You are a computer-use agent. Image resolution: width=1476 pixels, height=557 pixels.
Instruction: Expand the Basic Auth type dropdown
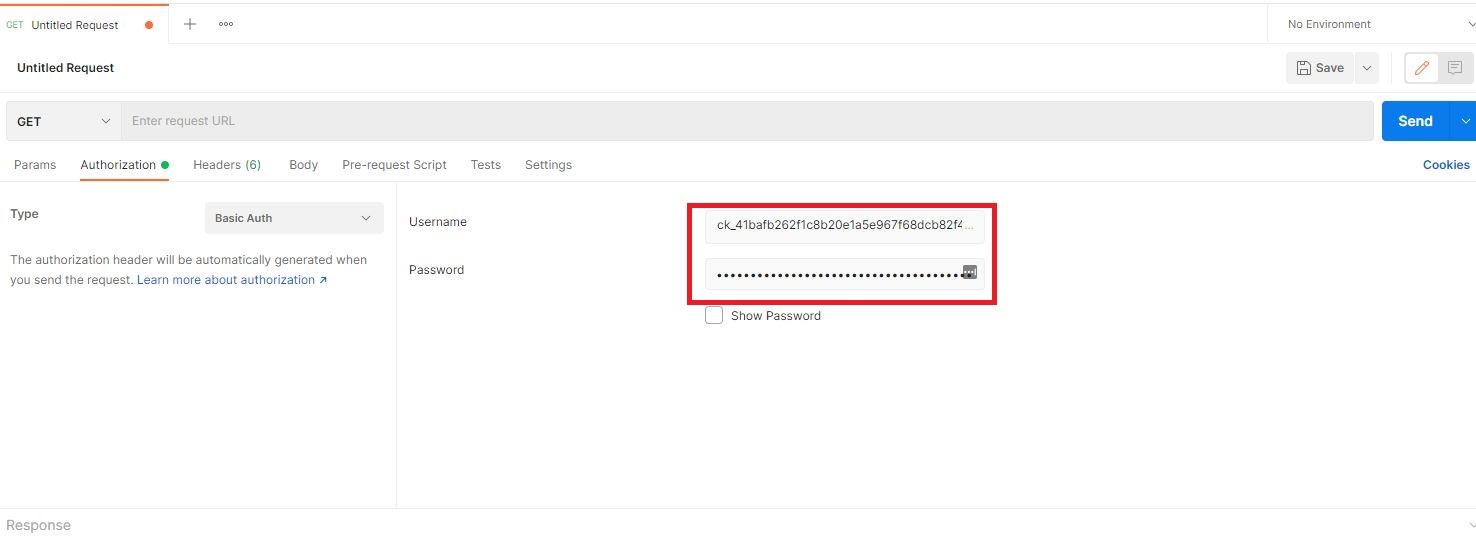[294, 218]
